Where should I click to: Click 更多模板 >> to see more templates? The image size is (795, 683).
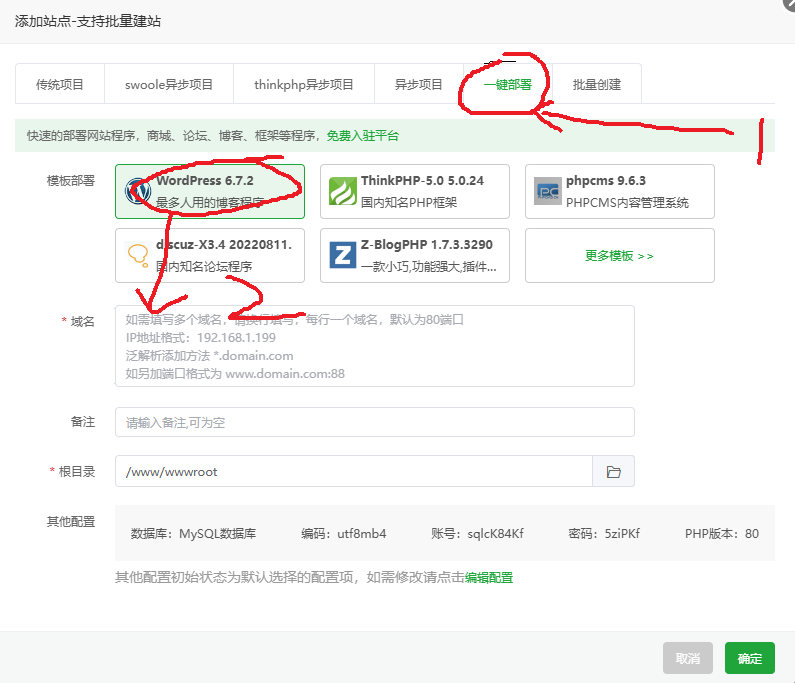point(620,256)
